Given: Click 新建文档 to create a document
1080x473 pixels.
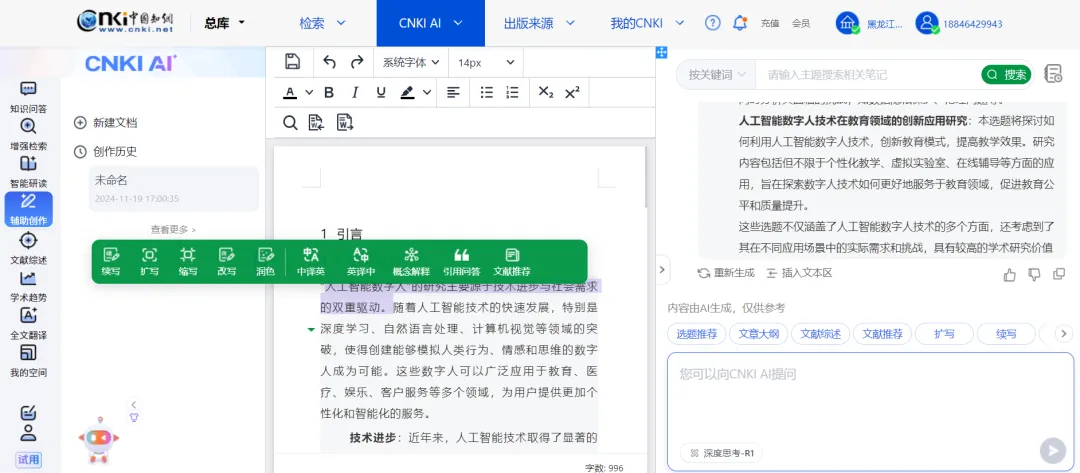Looking at the screenshot, I should click(x=106, y=123).
